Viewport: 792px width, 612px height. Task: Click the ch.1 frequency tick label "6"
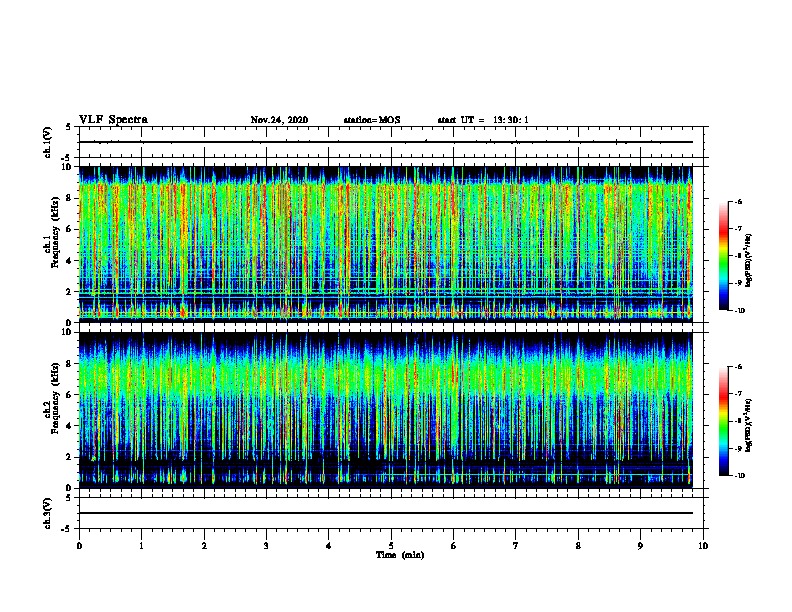pos(70,229)
